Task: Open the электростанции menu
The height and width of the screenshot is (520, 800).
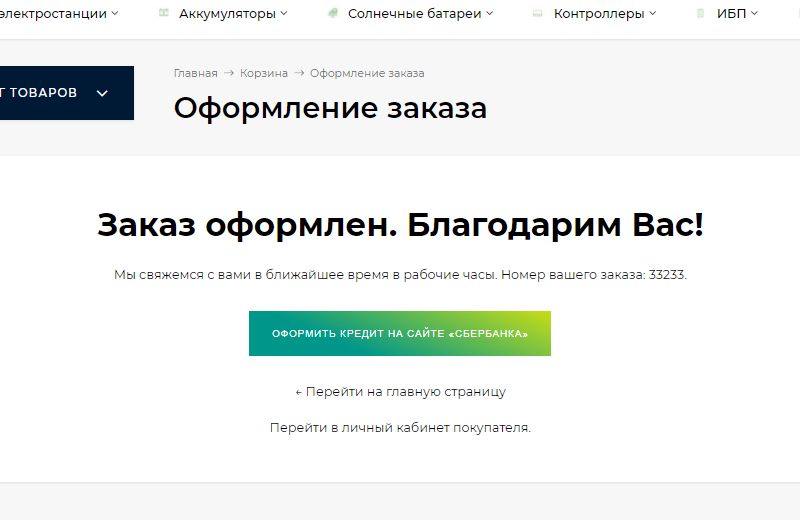Action: click(x=53, y=14)
